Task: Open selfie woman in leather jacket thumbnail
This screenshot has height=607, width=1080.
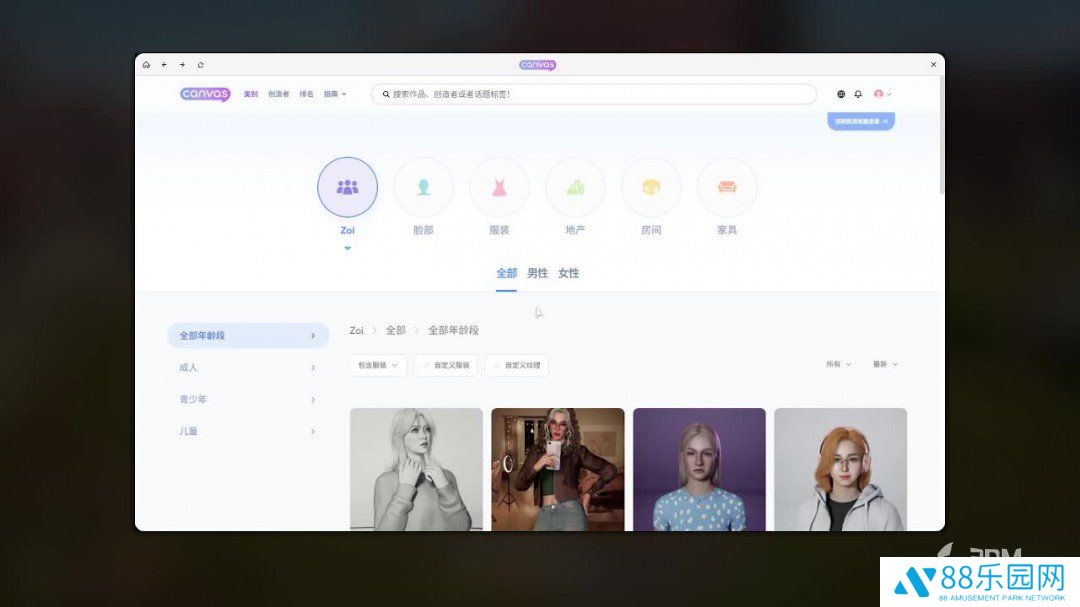Action: (x=558, y=469)
